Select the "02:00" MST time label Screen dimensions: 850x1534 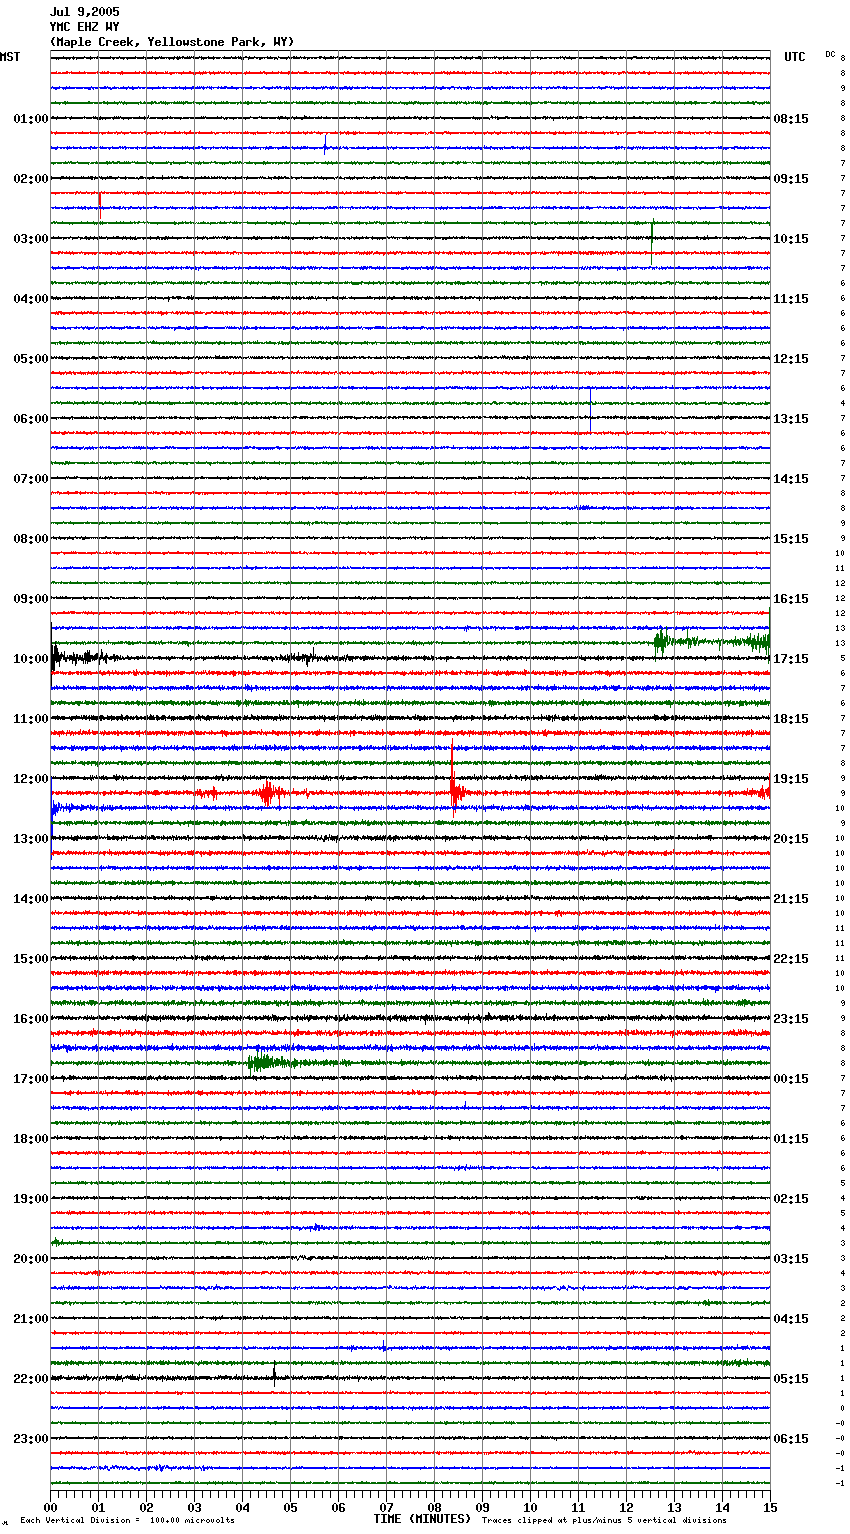31,179
